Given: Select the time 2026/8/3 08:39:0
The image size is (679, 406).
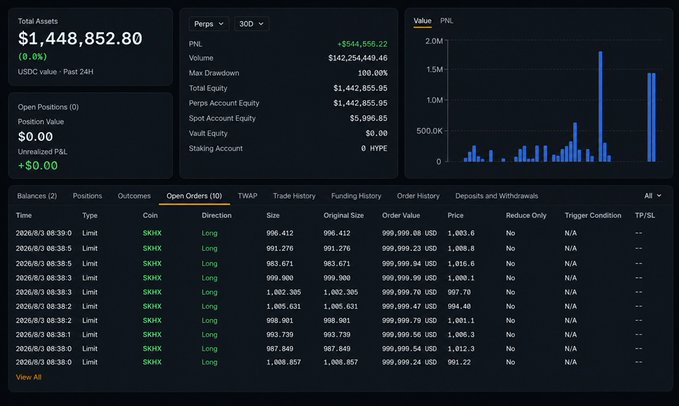Looking at the screenshot, I should click(x=44, y=233).
